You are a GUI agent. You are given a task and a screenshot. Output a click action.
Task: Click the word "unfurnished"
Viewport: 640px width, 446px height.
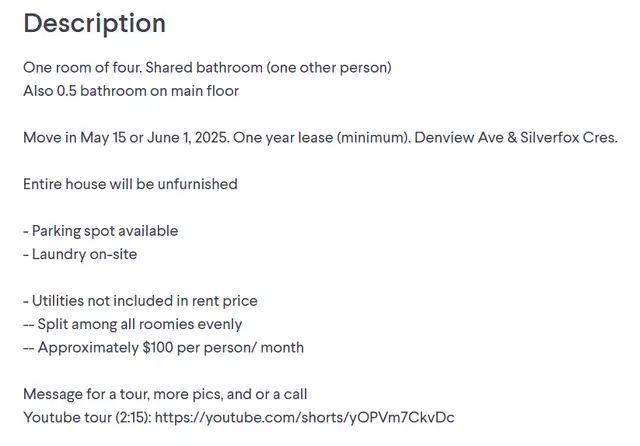(198, 184)
